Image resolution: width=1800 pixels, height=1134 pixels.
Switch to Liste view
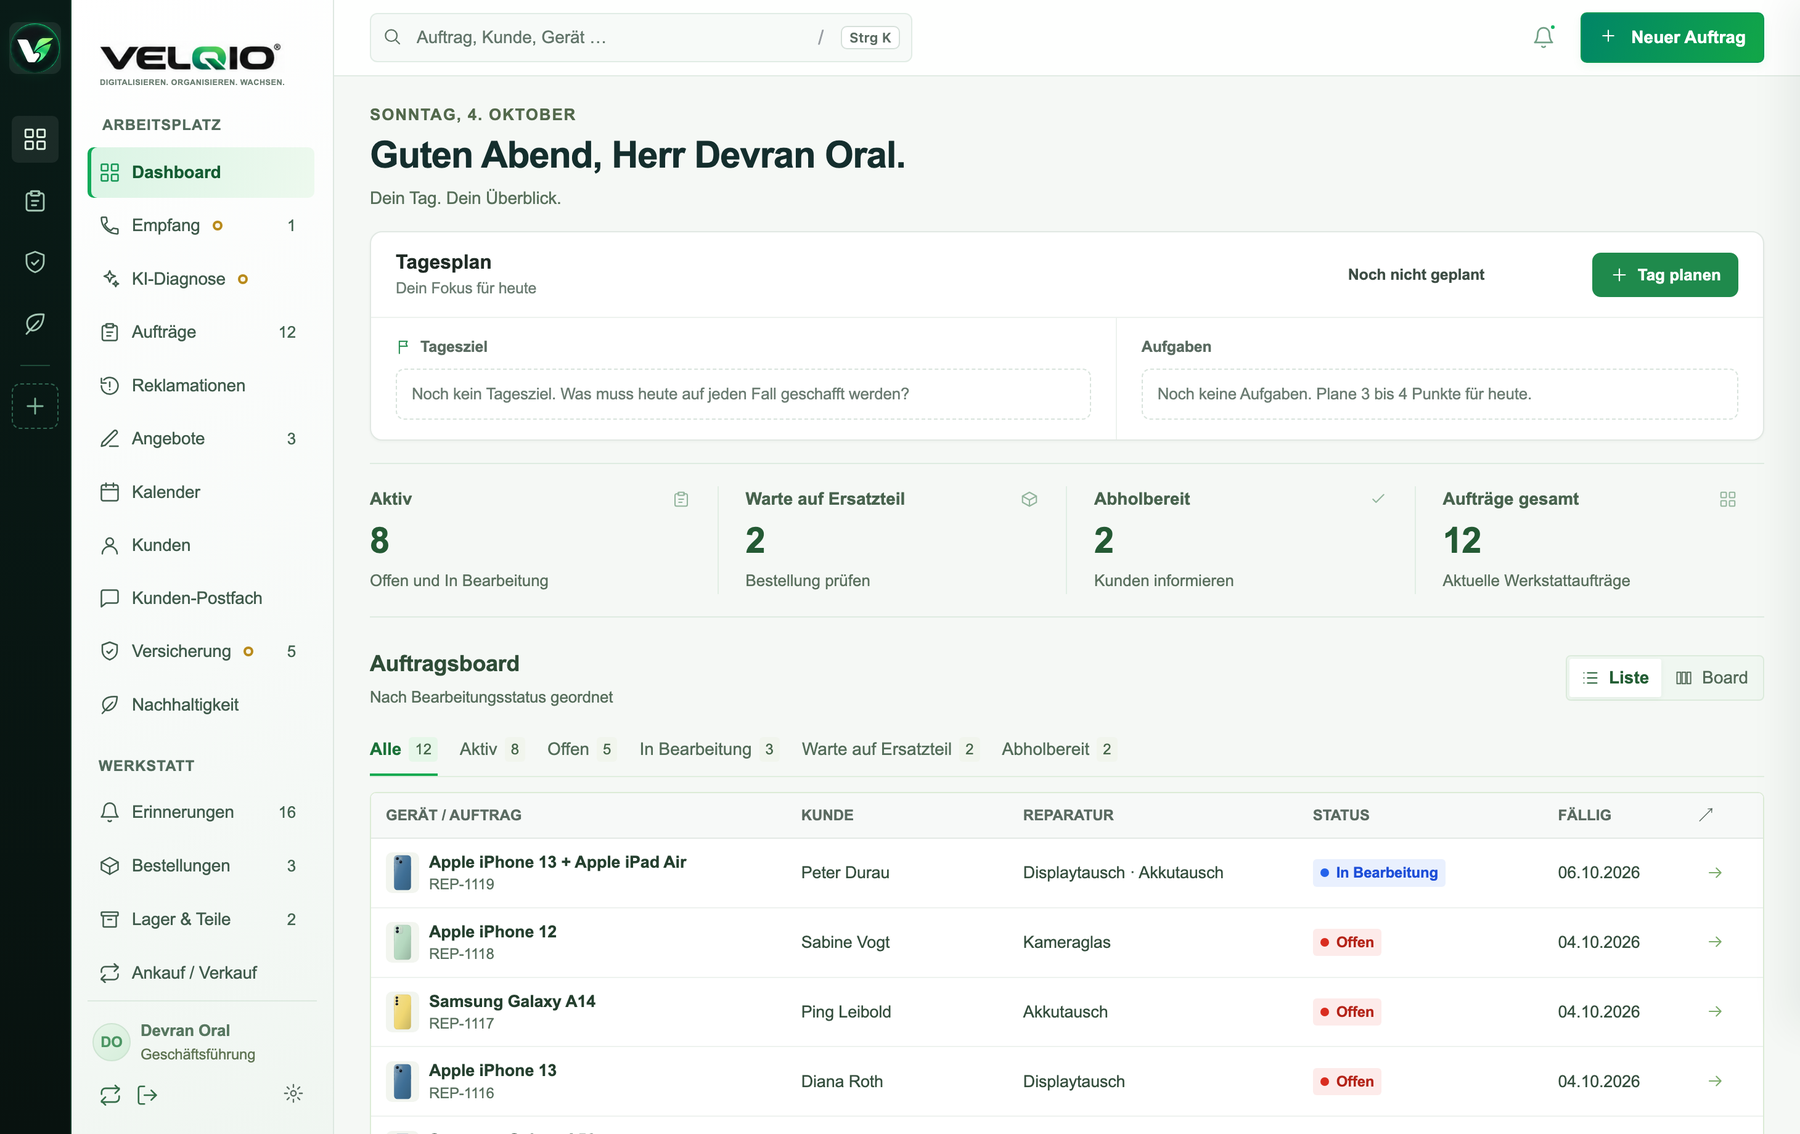[1615, 678]
